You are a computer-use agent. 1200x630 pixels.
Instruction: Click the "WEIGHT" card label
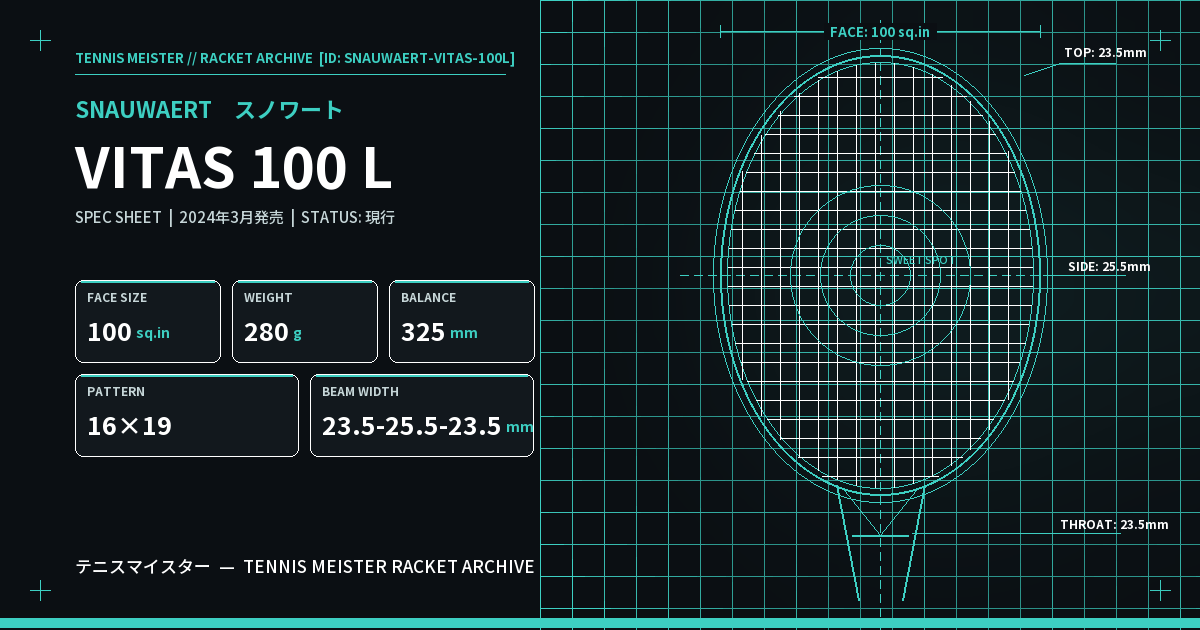(268, 298)
